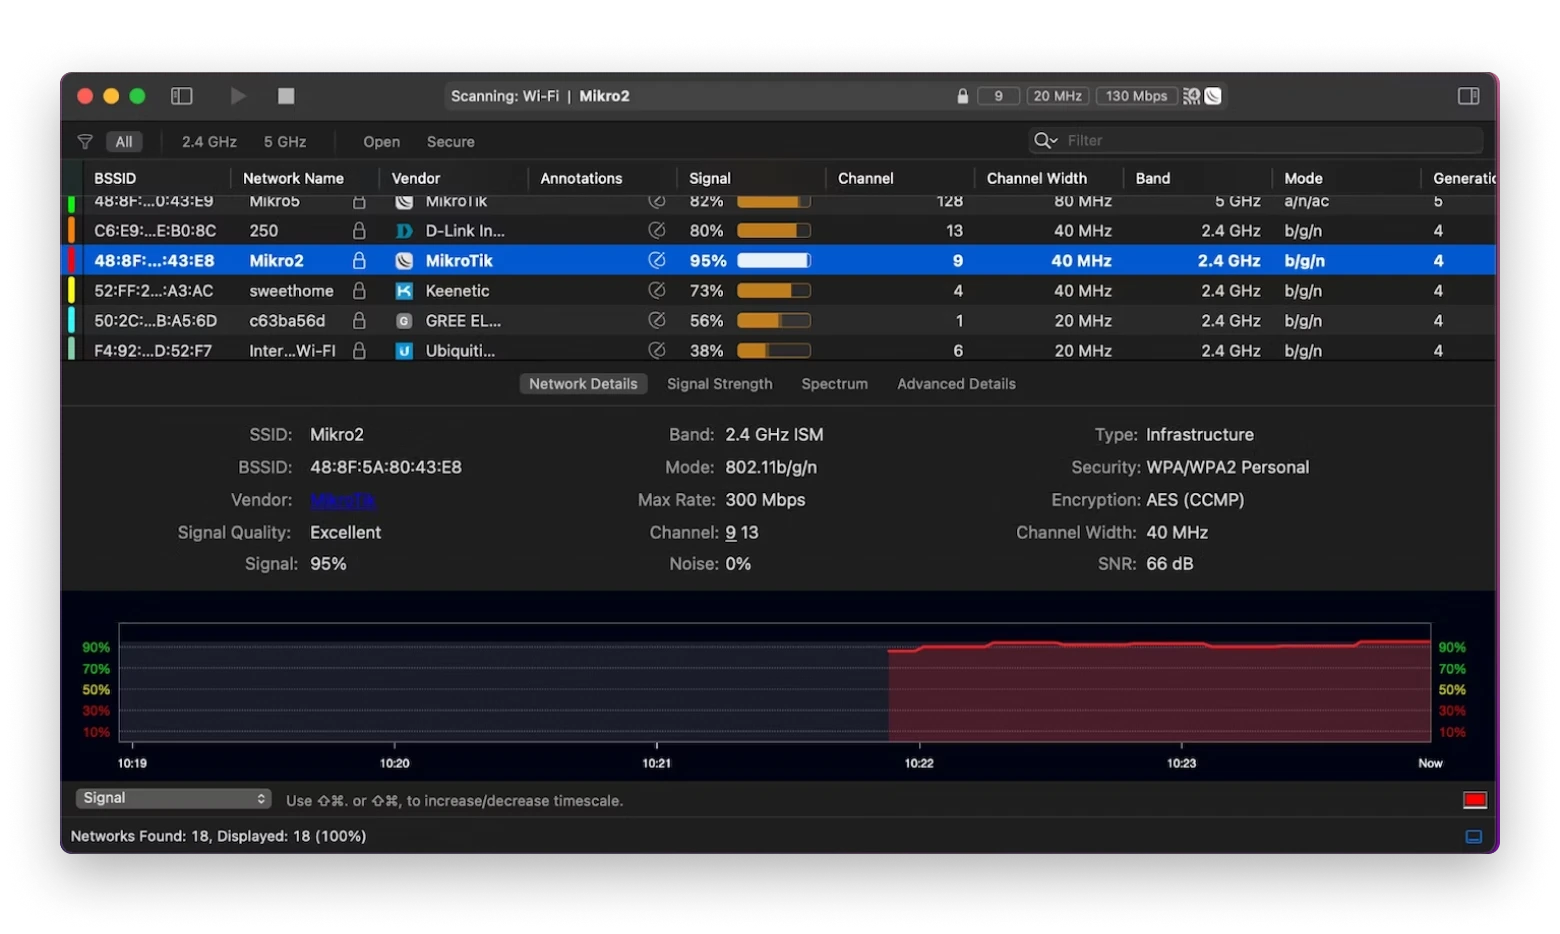1560x934 pixels.
Task: Click the red graph color swatch at bottom right
Action: pyautogui.click(x=1475, y=800)
